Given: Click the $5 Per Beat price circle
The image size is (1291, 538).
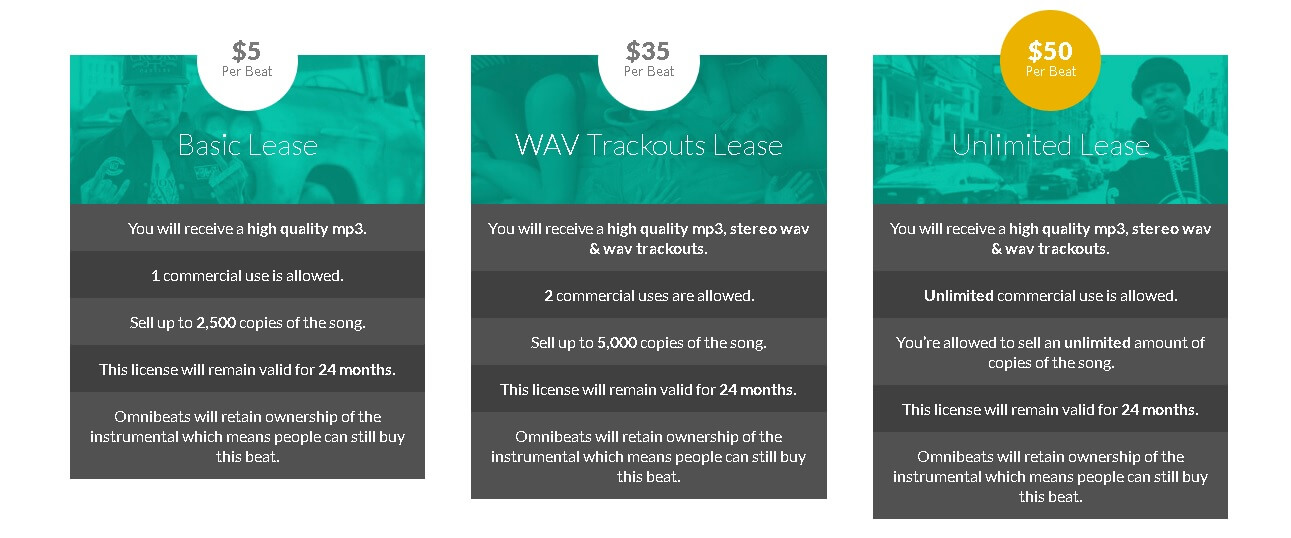Looking at the screenshot, I should (247, 60).
